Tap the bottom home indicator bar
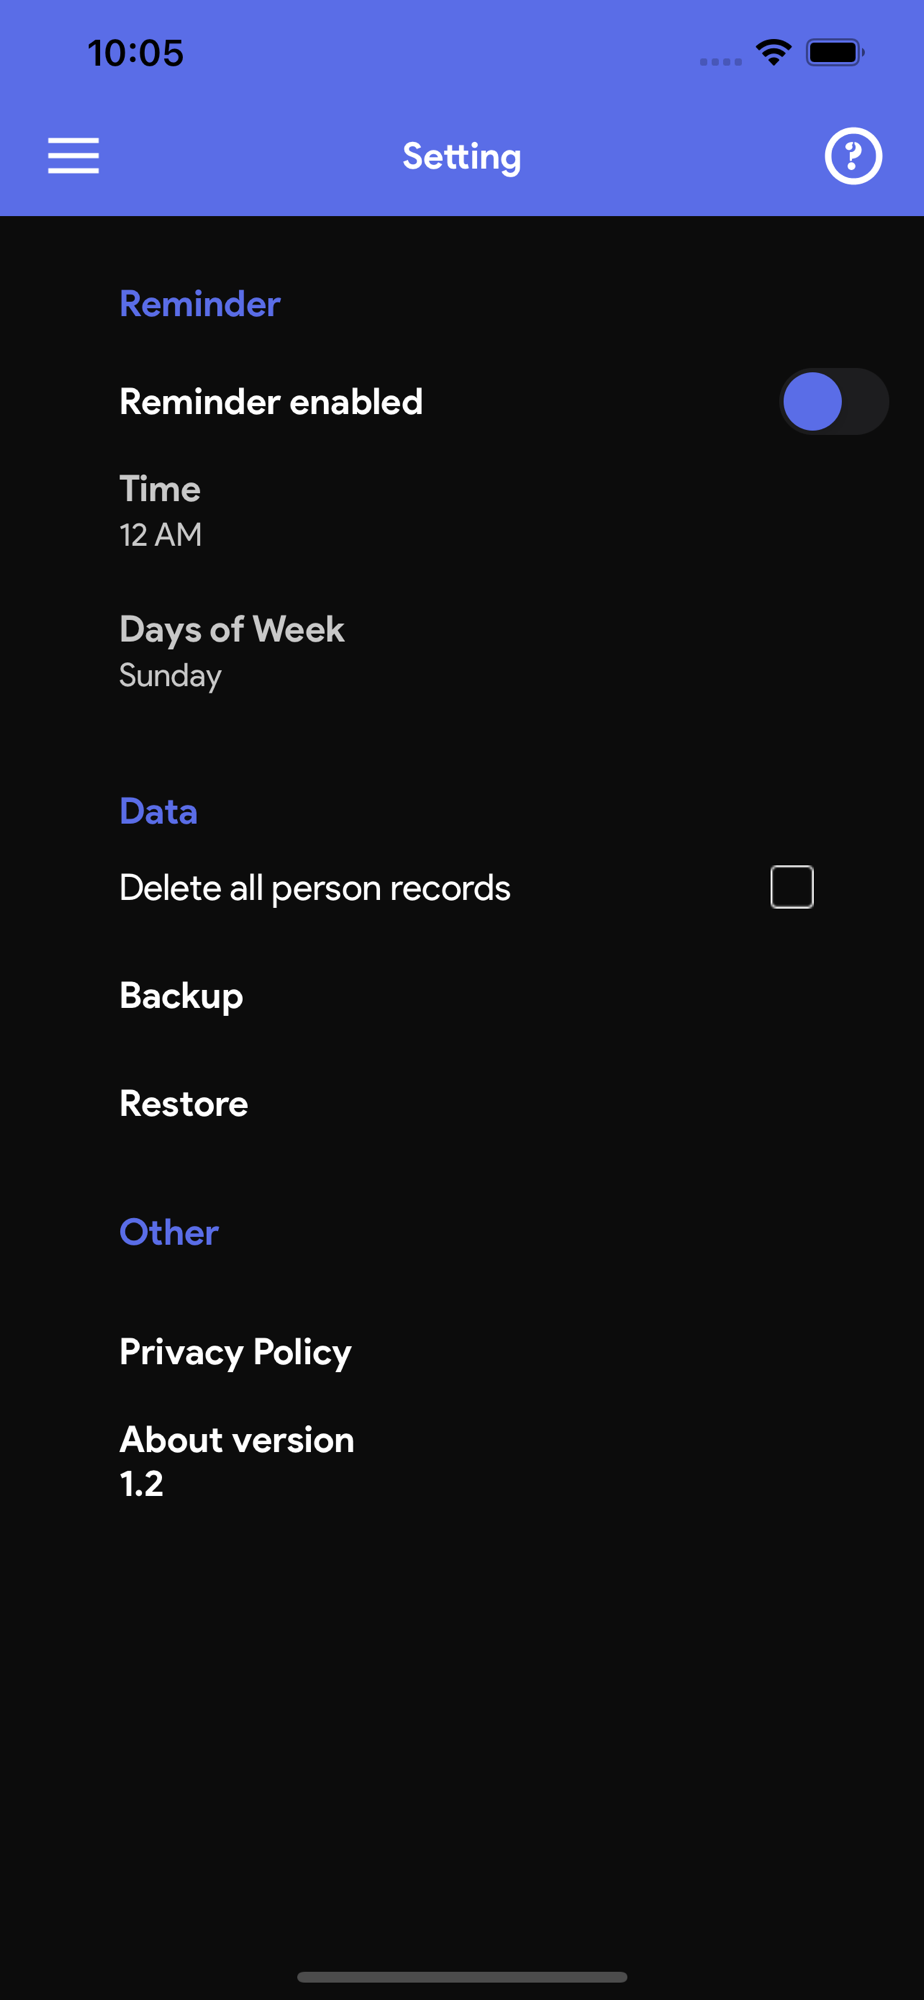924x2000 pixels. [x=462, y=1977]
